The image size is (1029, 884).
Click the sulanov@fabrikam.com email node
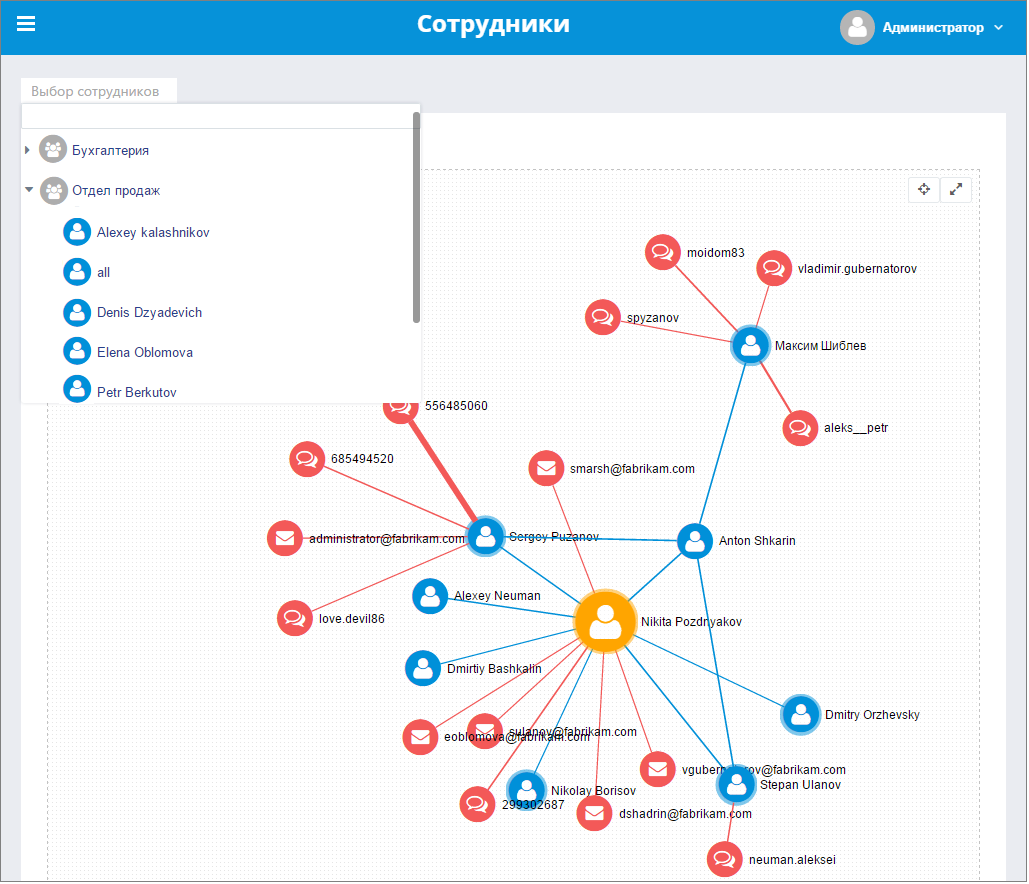[x=485, y=730]
